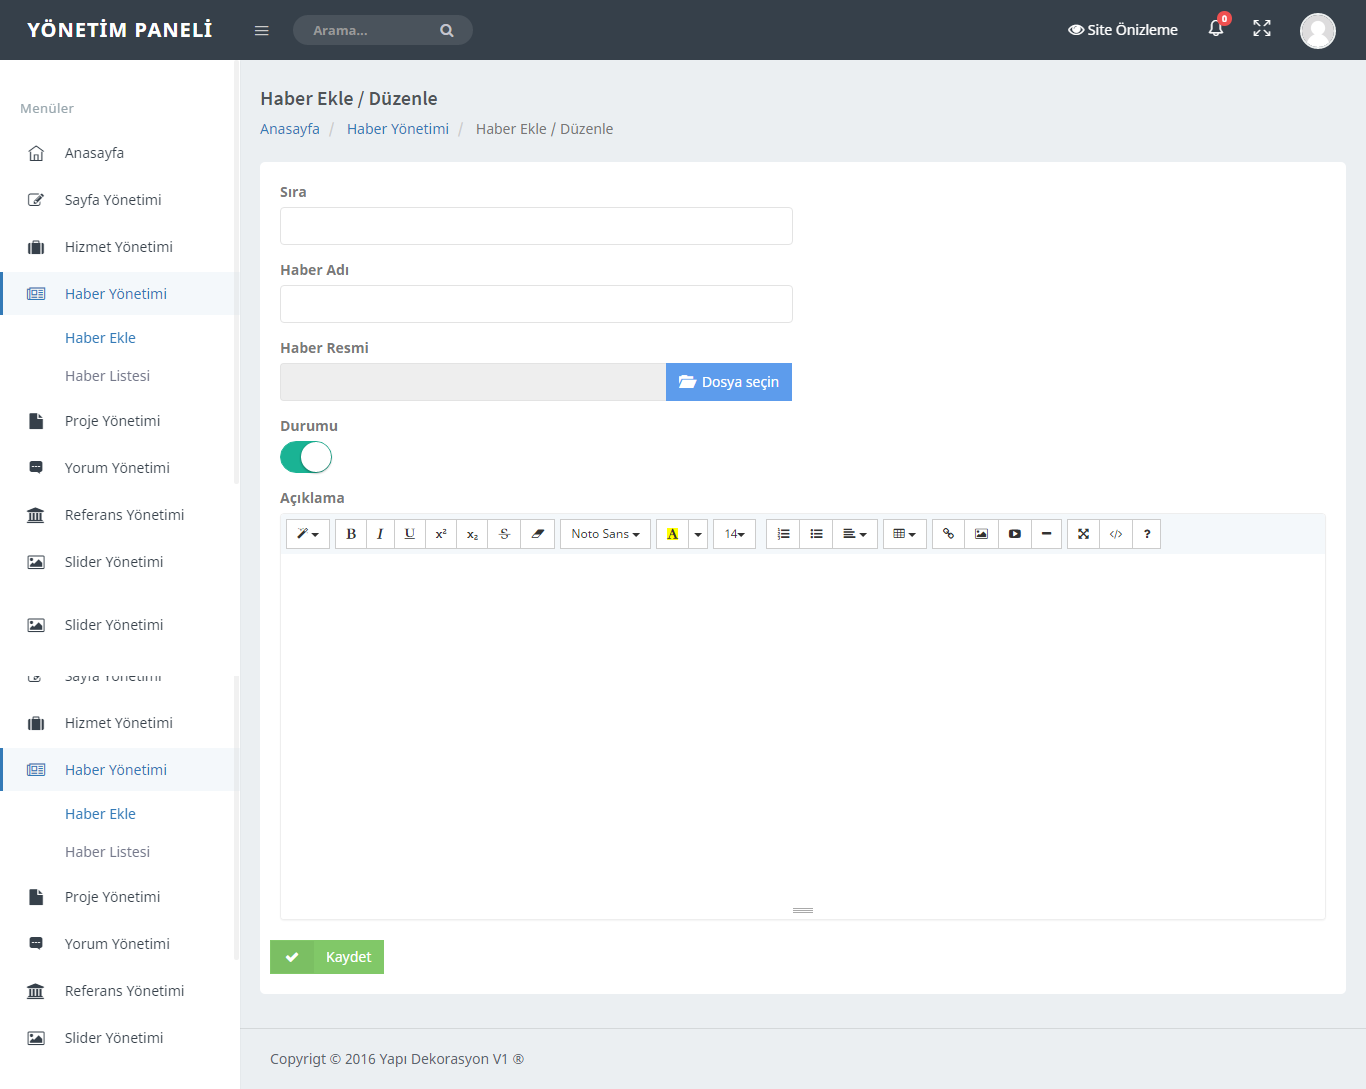Toggle bold formatting in the editor
Screen dimensions: 1366x1089
point(351,534)
